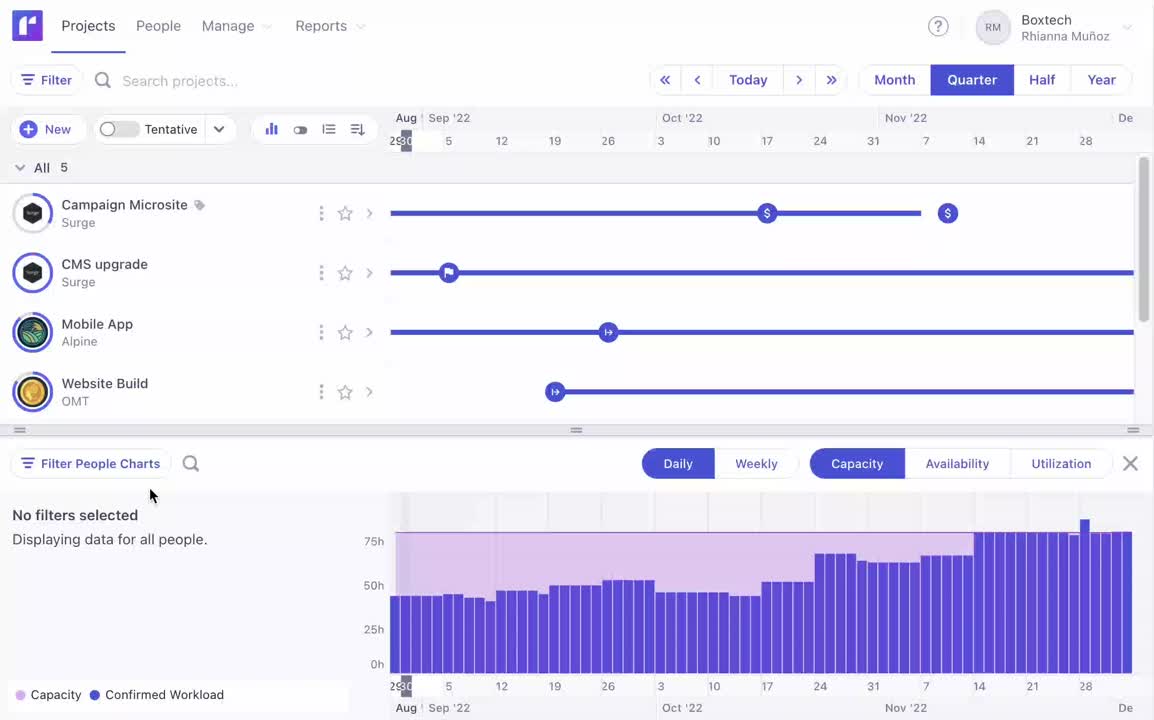Jump forward with the double-arrow icon

(831, 80)
